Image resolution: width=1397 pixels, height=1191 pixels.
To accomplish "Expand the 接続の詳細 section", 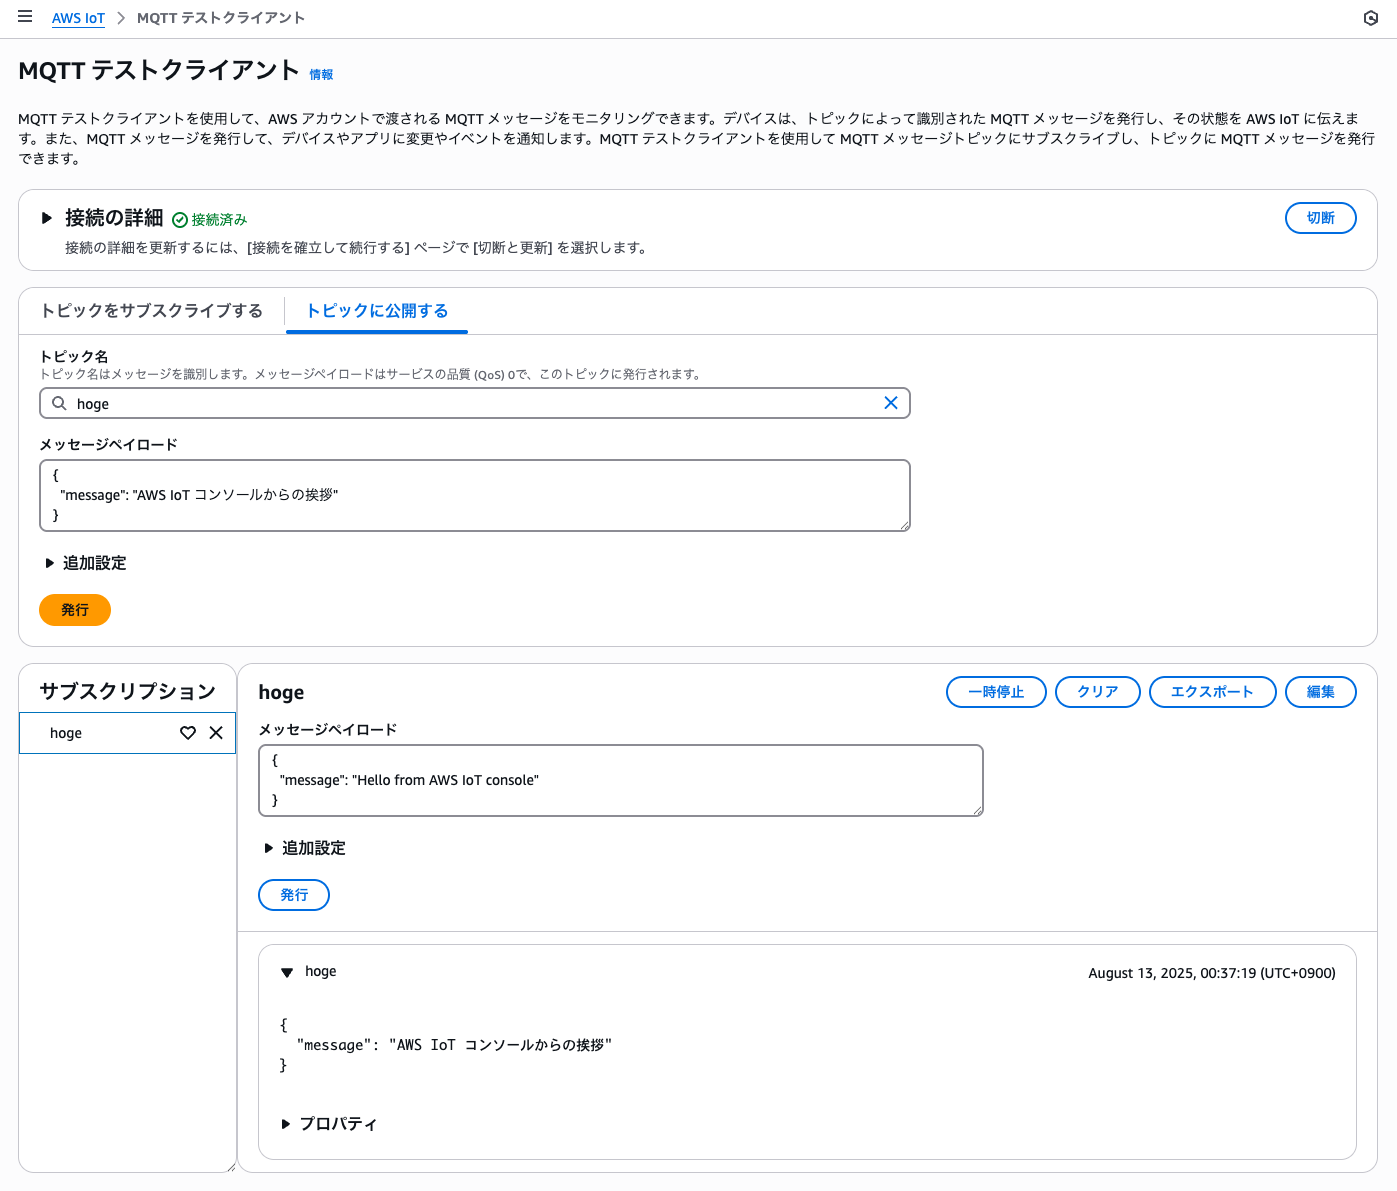I will point(46,218).
